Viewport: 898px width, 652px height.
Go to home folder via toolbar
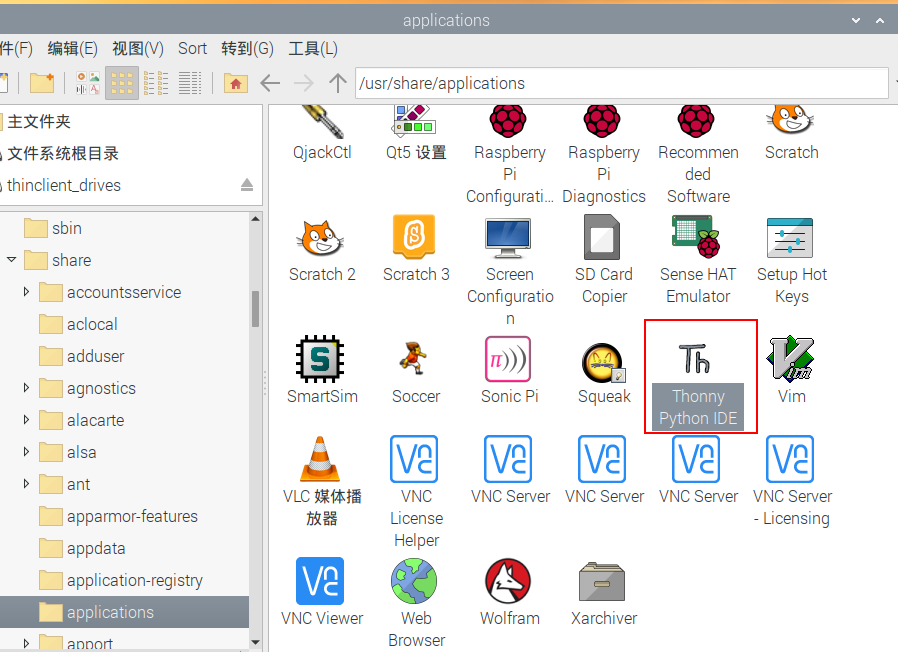click(x=235, y=83)
